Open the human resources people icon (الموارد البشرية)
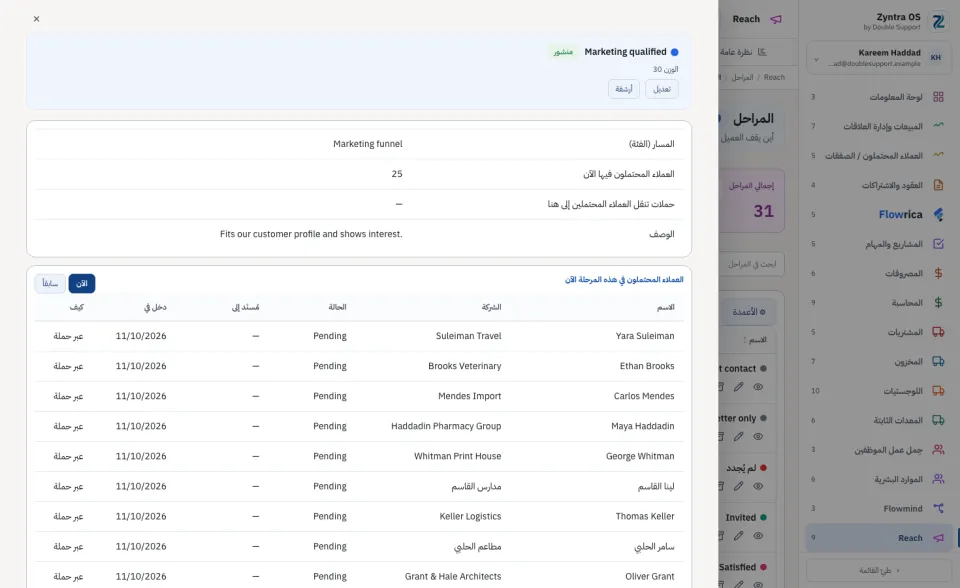The height and width of the screenshot is (588, 960). click(938, 479)
